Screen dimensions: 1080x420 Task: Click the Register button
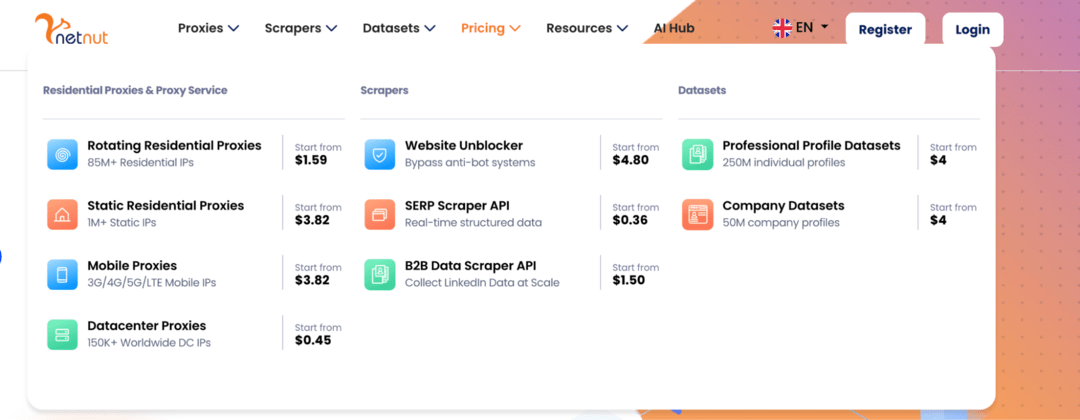[885, 30]
